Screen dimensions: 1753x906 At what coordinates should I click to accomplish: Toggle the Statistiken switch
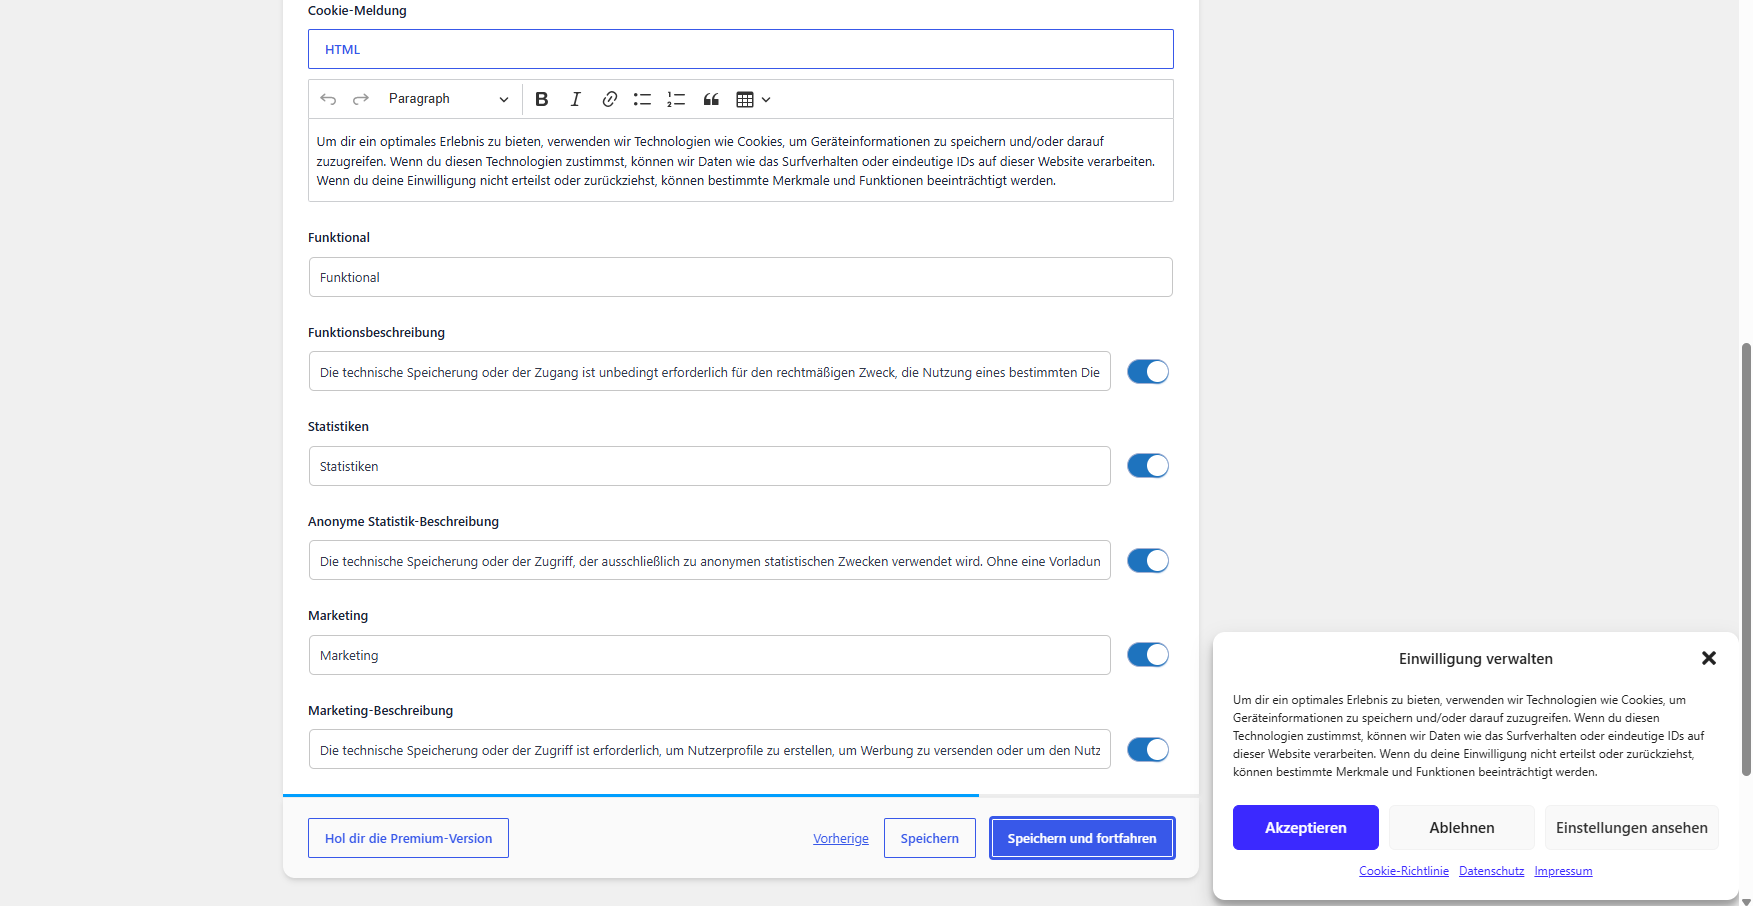1148,466
